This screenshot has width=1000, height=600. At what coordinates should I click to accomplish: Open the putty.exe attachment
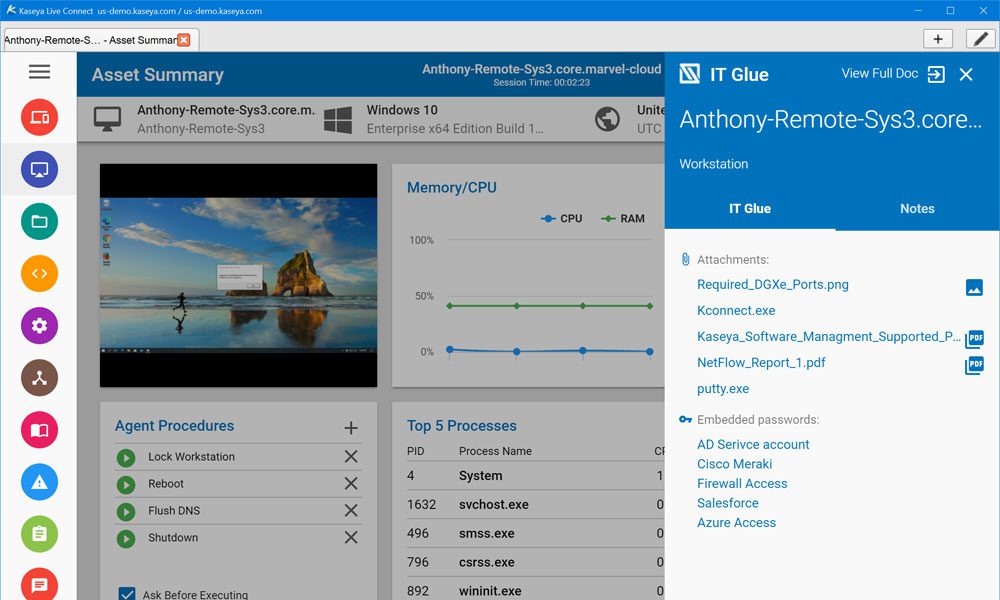723,389
